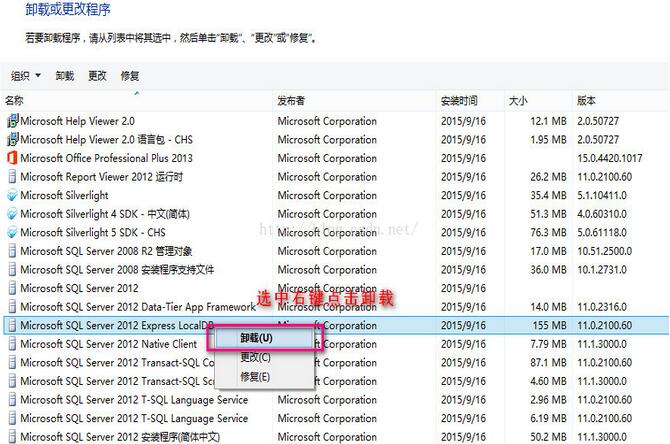Select Microsoft Silverlight 4 SDK - 中文(简体) name
Viewport: 670px width, 444px height.
(x=105, y=214)
